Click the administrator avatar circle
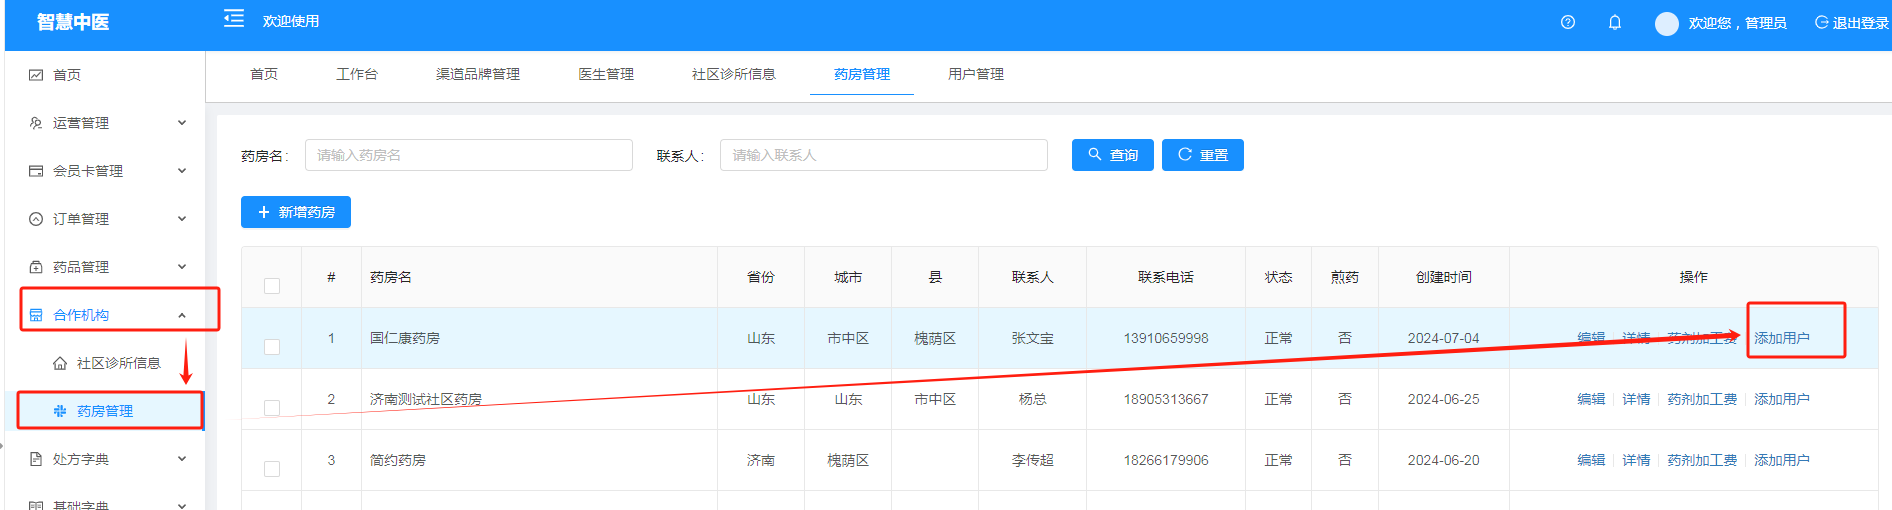Image resolution: width=1892 pixels, height=510 pixels. pyautogui.click(x=1666, y=24)
